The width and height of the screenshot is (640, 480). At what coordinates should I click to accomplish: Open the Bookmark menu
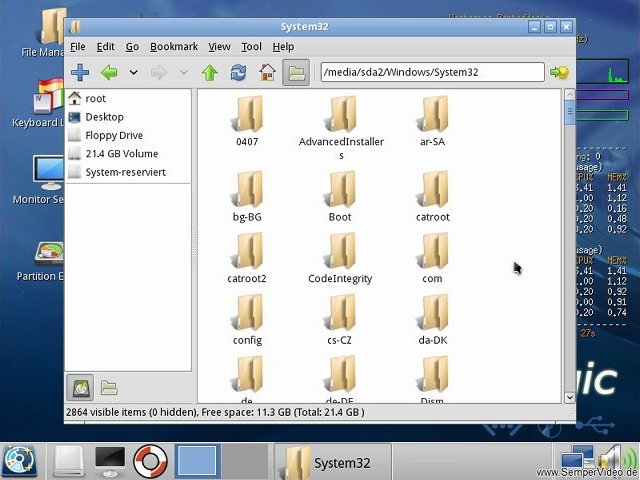[174, 46]
